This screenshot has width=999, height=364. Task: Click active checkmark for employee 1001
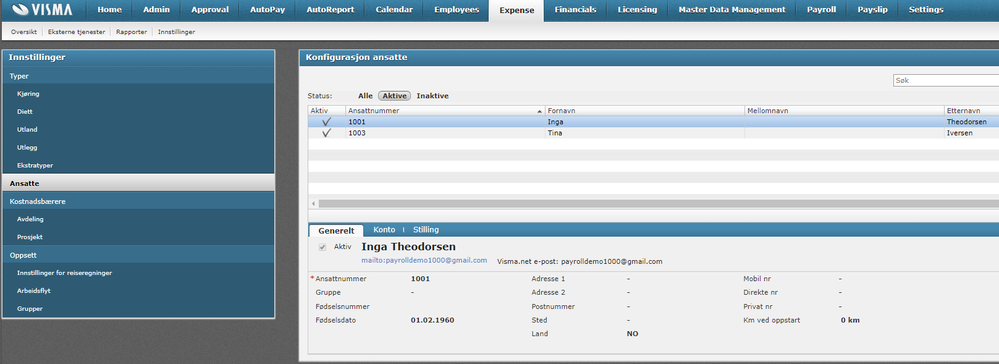pyautogui.click(x=327, y=121)
